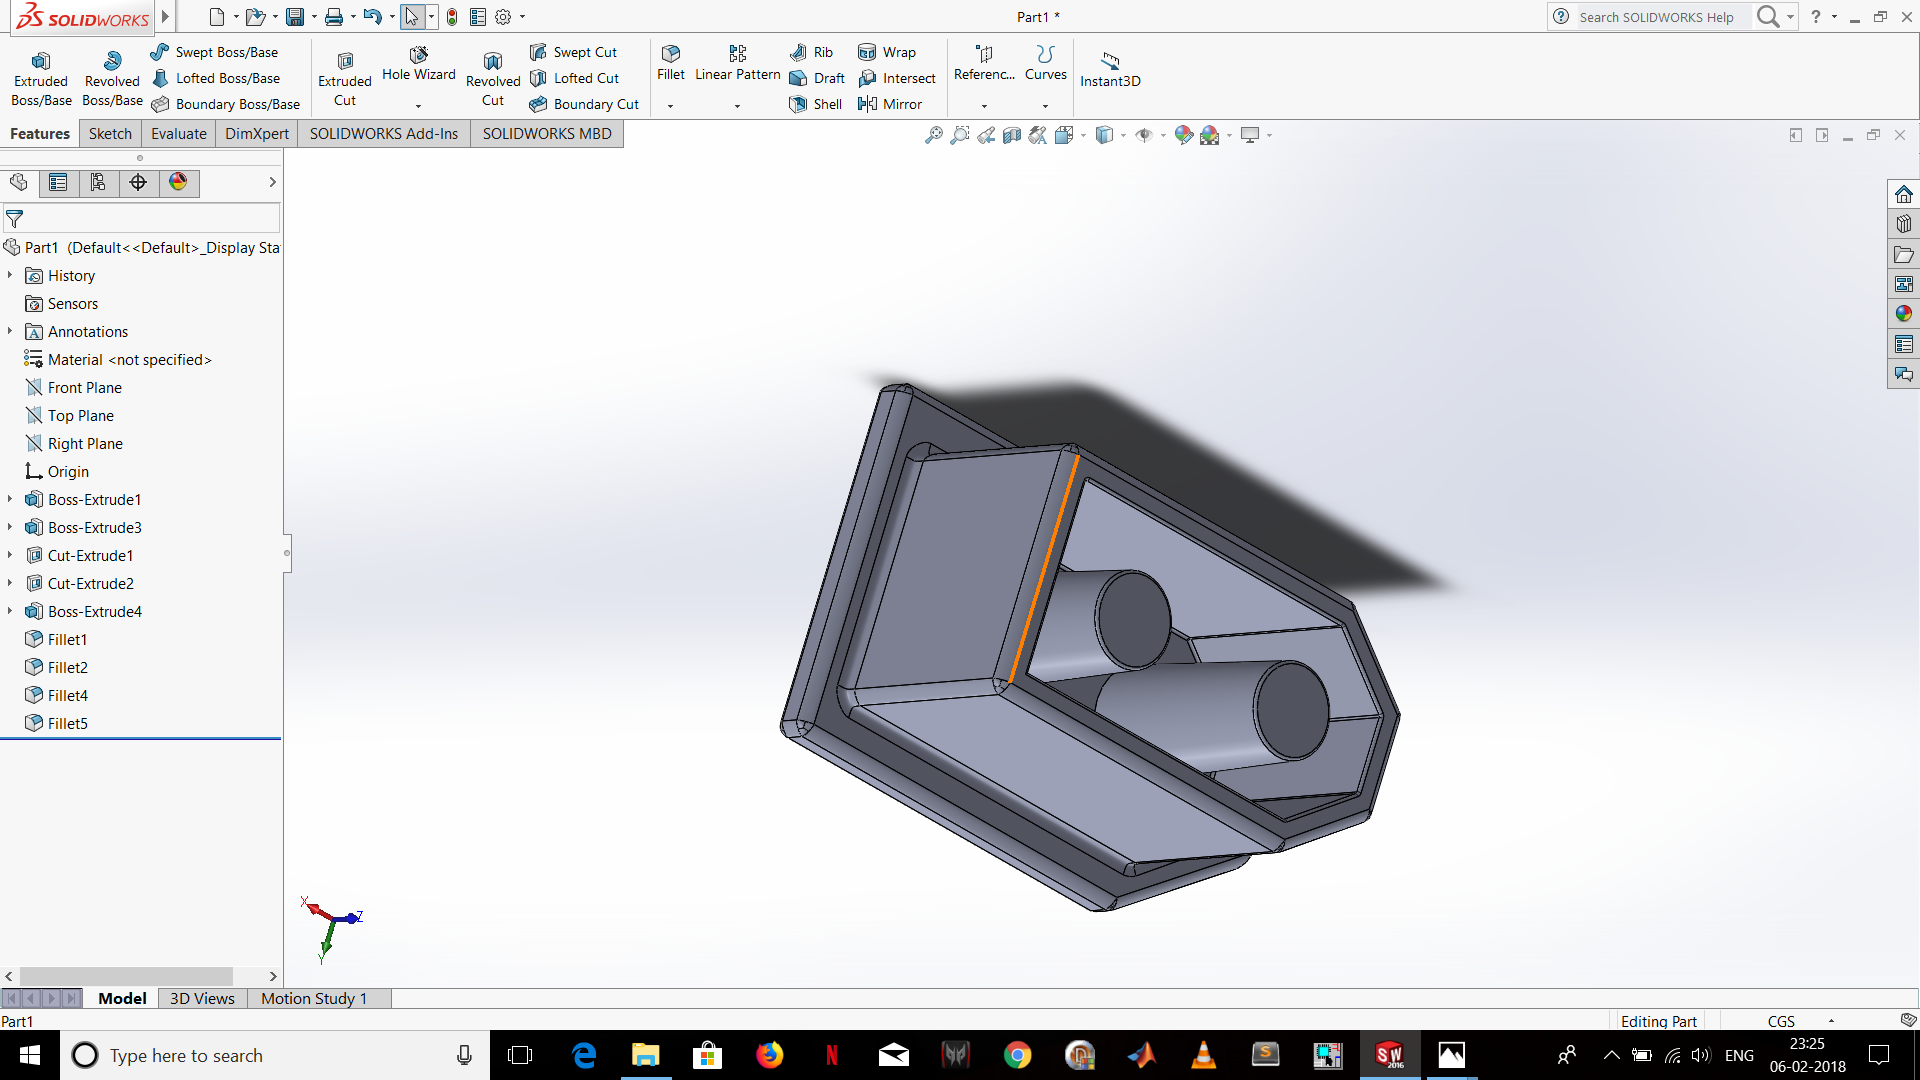Click the Swept Cut button
This screenshot has width=1920, height=1080.
[573, 52]
